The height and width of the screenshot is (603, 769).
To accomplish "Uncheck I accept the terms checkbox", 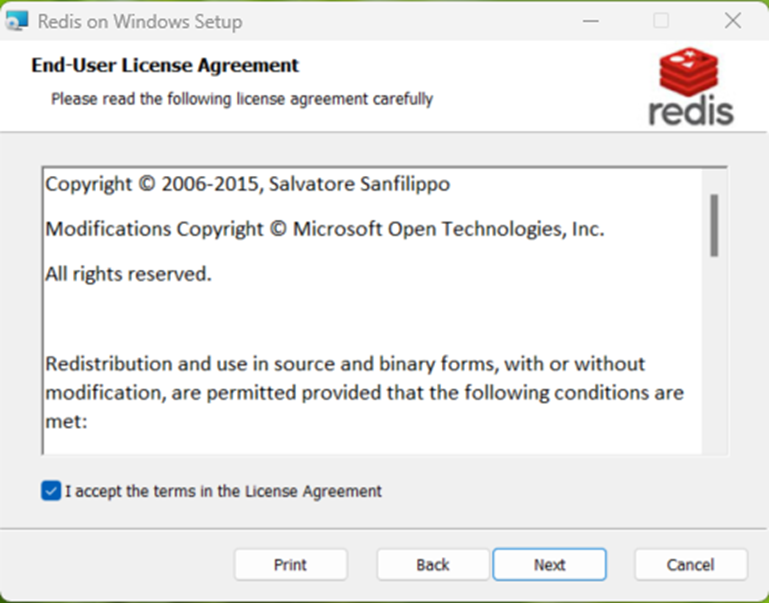I will (x=51, y=491).
